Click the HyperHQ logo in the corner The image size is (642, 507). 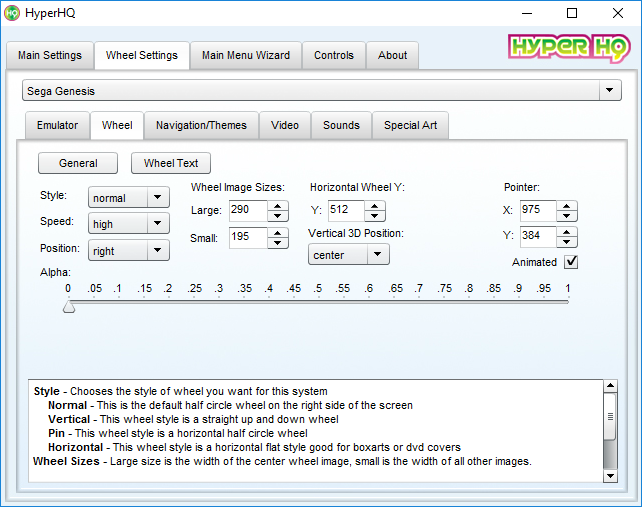(x=569, y=48)
